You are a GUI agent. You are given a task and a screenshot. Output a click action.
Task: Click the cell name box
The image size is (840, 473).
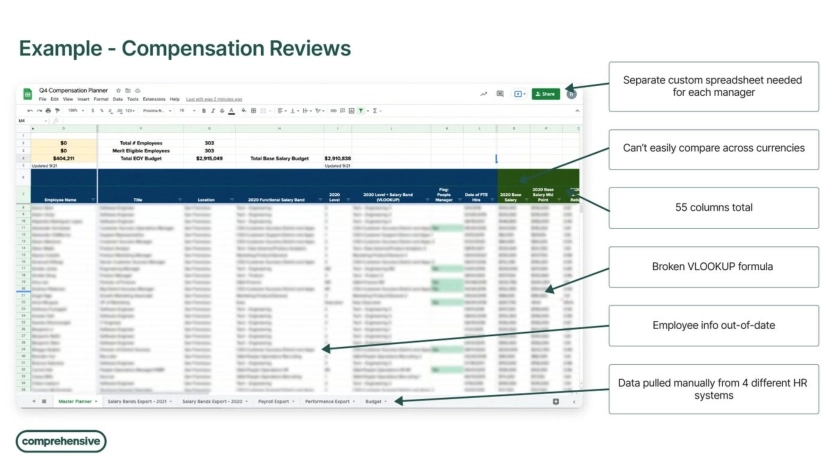coord(24,121)
